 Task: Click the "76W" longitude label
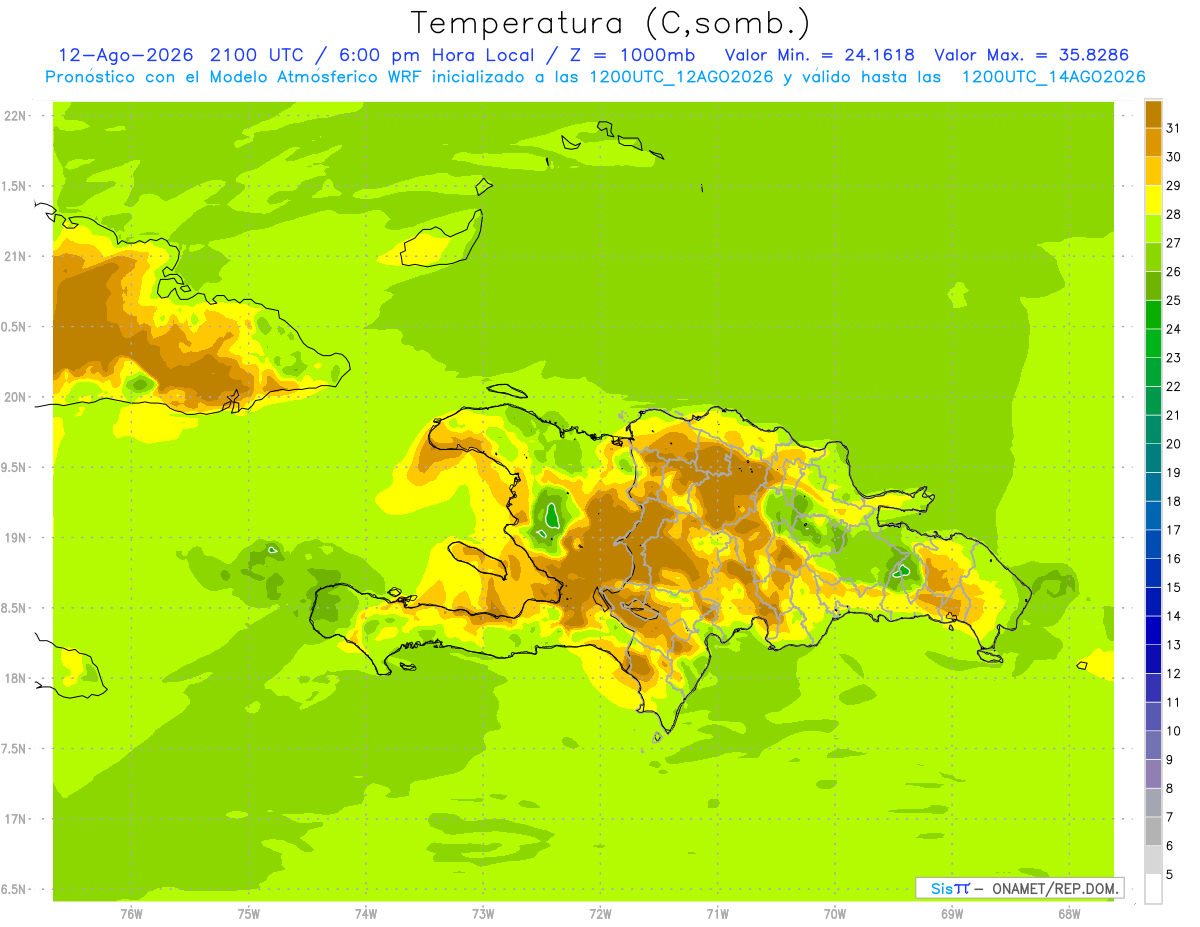[131, 912]
